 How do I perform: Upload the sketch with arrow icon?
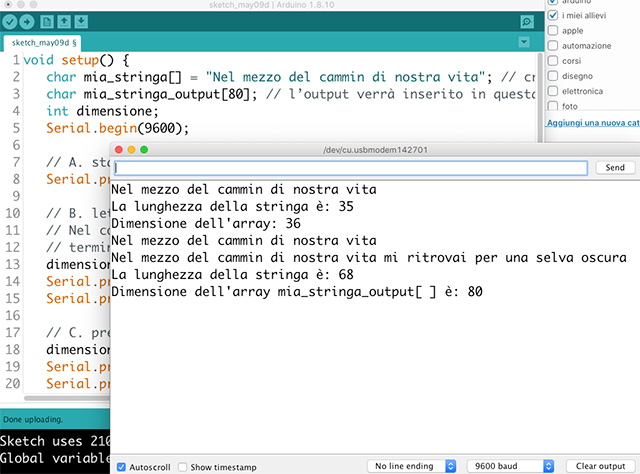(27, 22)
